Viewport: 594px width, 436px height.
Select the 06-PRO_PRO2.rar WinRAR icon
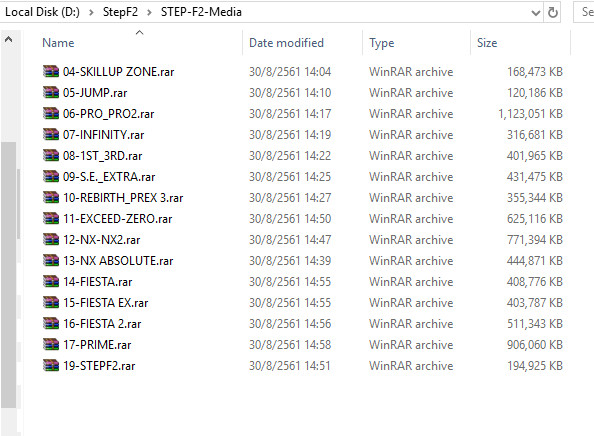pos(51,113)
